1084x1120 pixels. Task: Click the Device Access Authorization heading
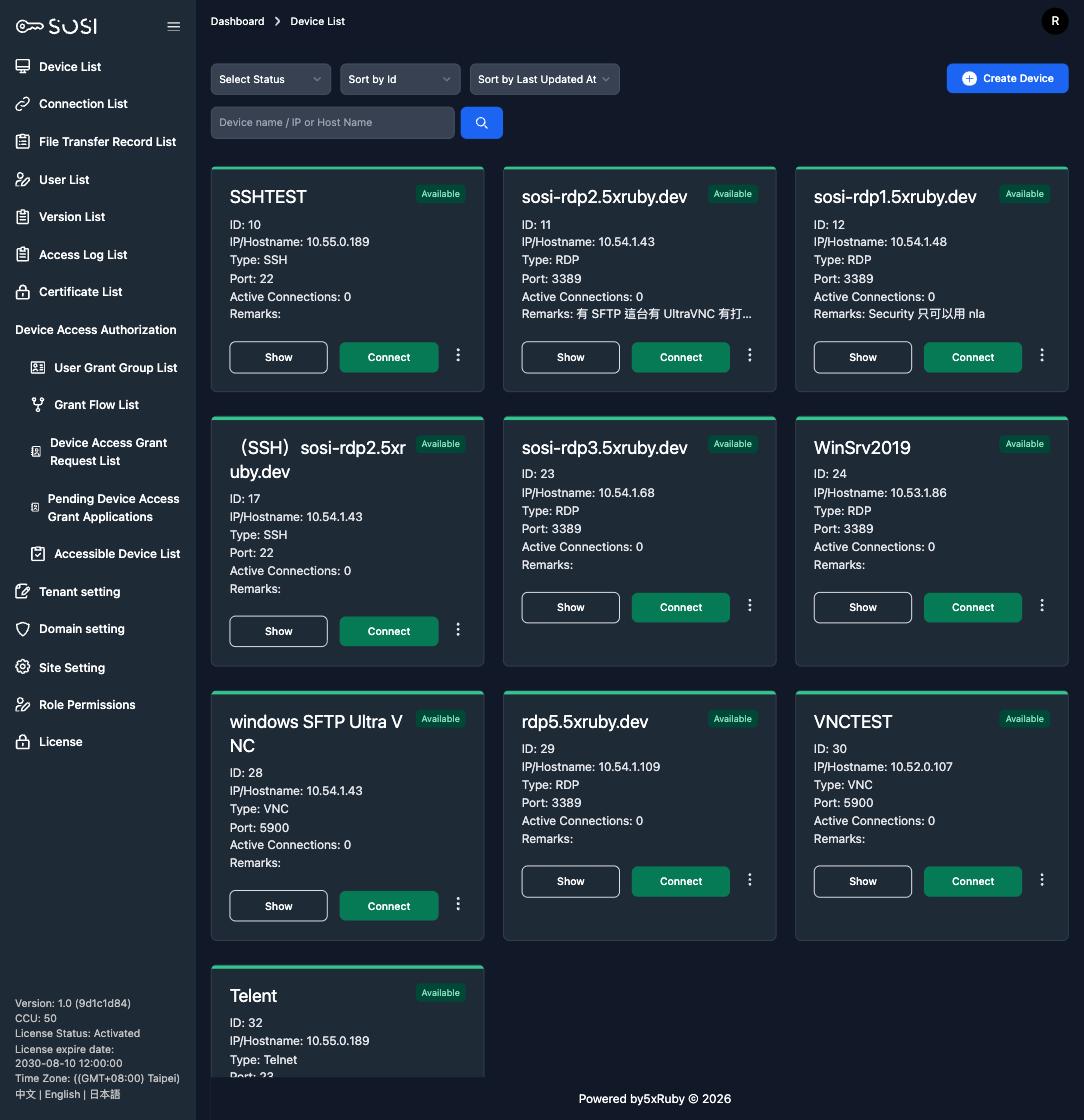click(x=96, y=329)
